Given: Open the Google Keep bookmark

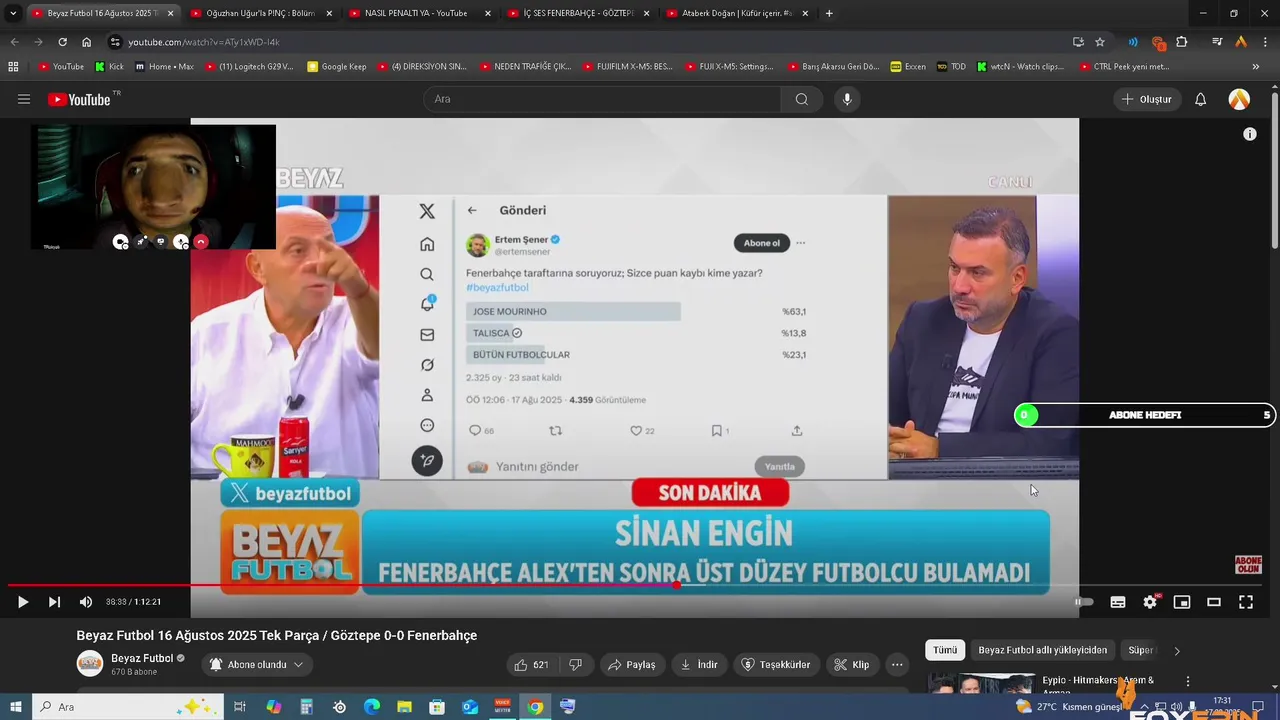Looking at the screenshot, I should coord(337,67).
